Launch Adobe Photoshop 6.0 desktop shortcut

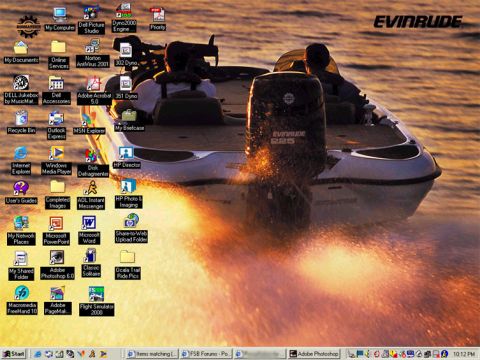pyautogui.click(x=57, y=265)
